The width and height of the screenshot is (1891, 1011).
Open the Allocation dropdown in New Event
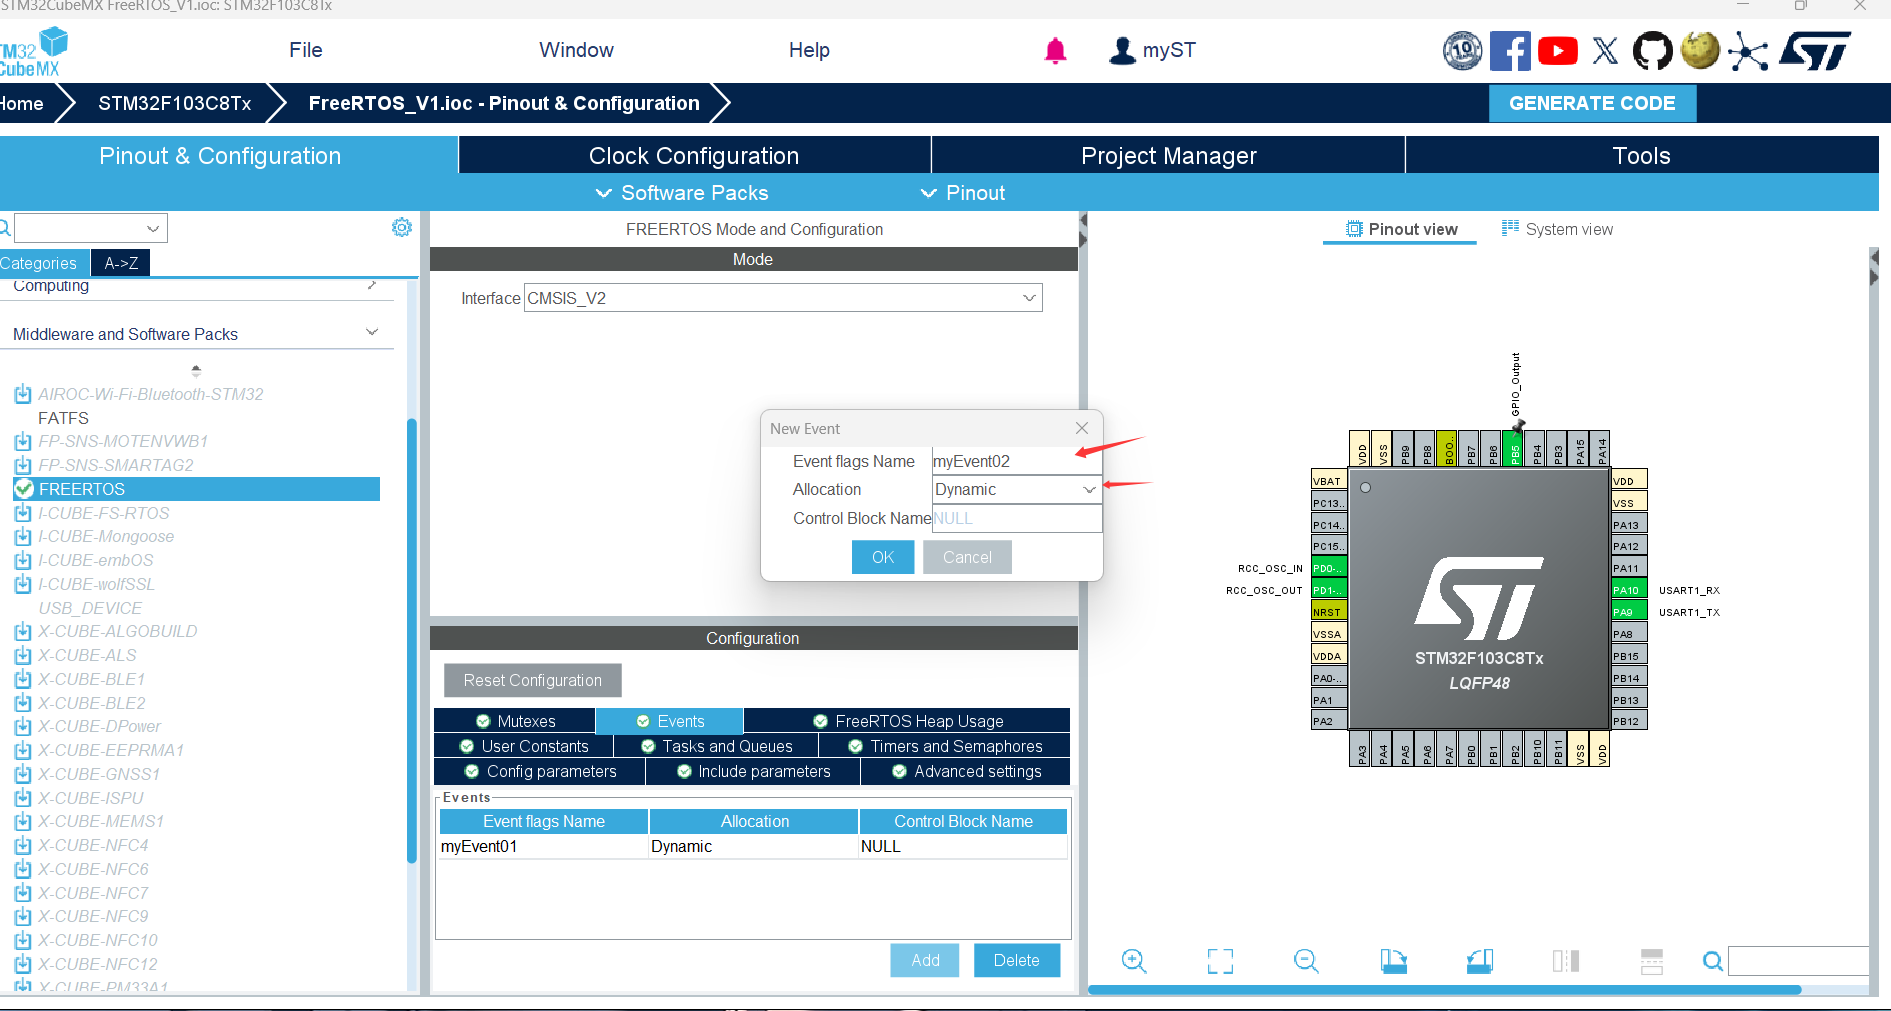[1016, 490]
